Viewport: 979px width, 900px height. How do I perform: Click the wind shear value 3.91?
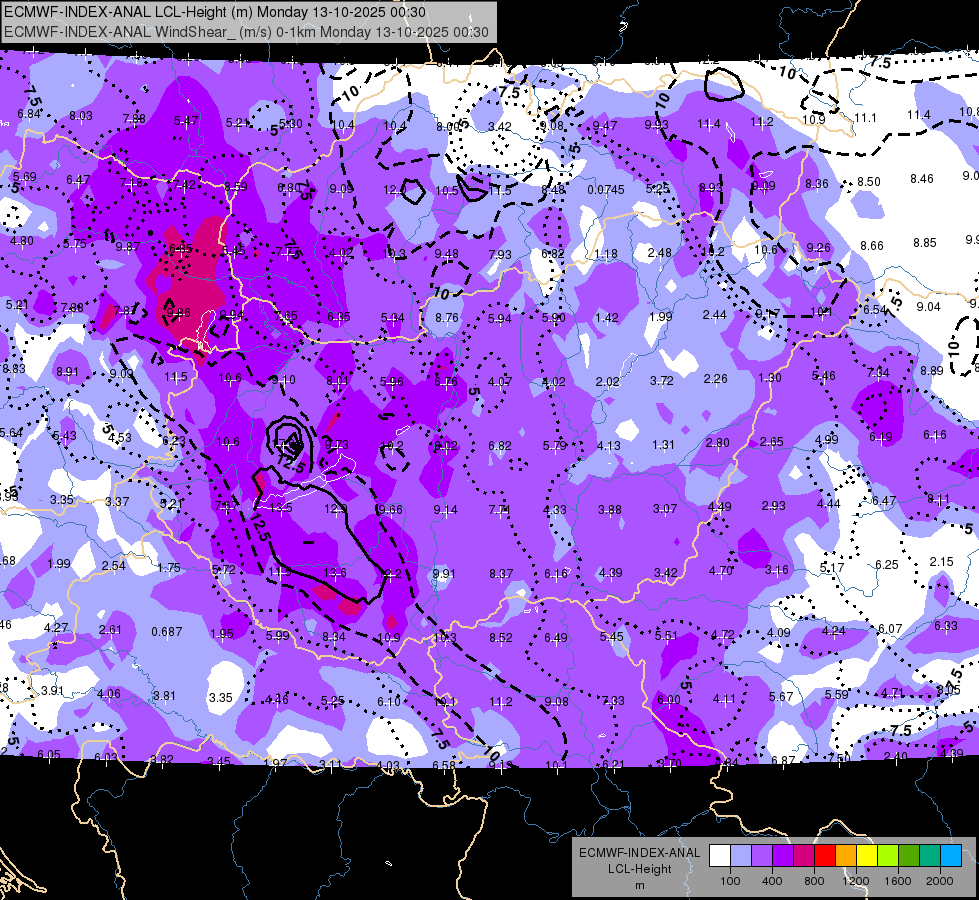pos(52,691)
